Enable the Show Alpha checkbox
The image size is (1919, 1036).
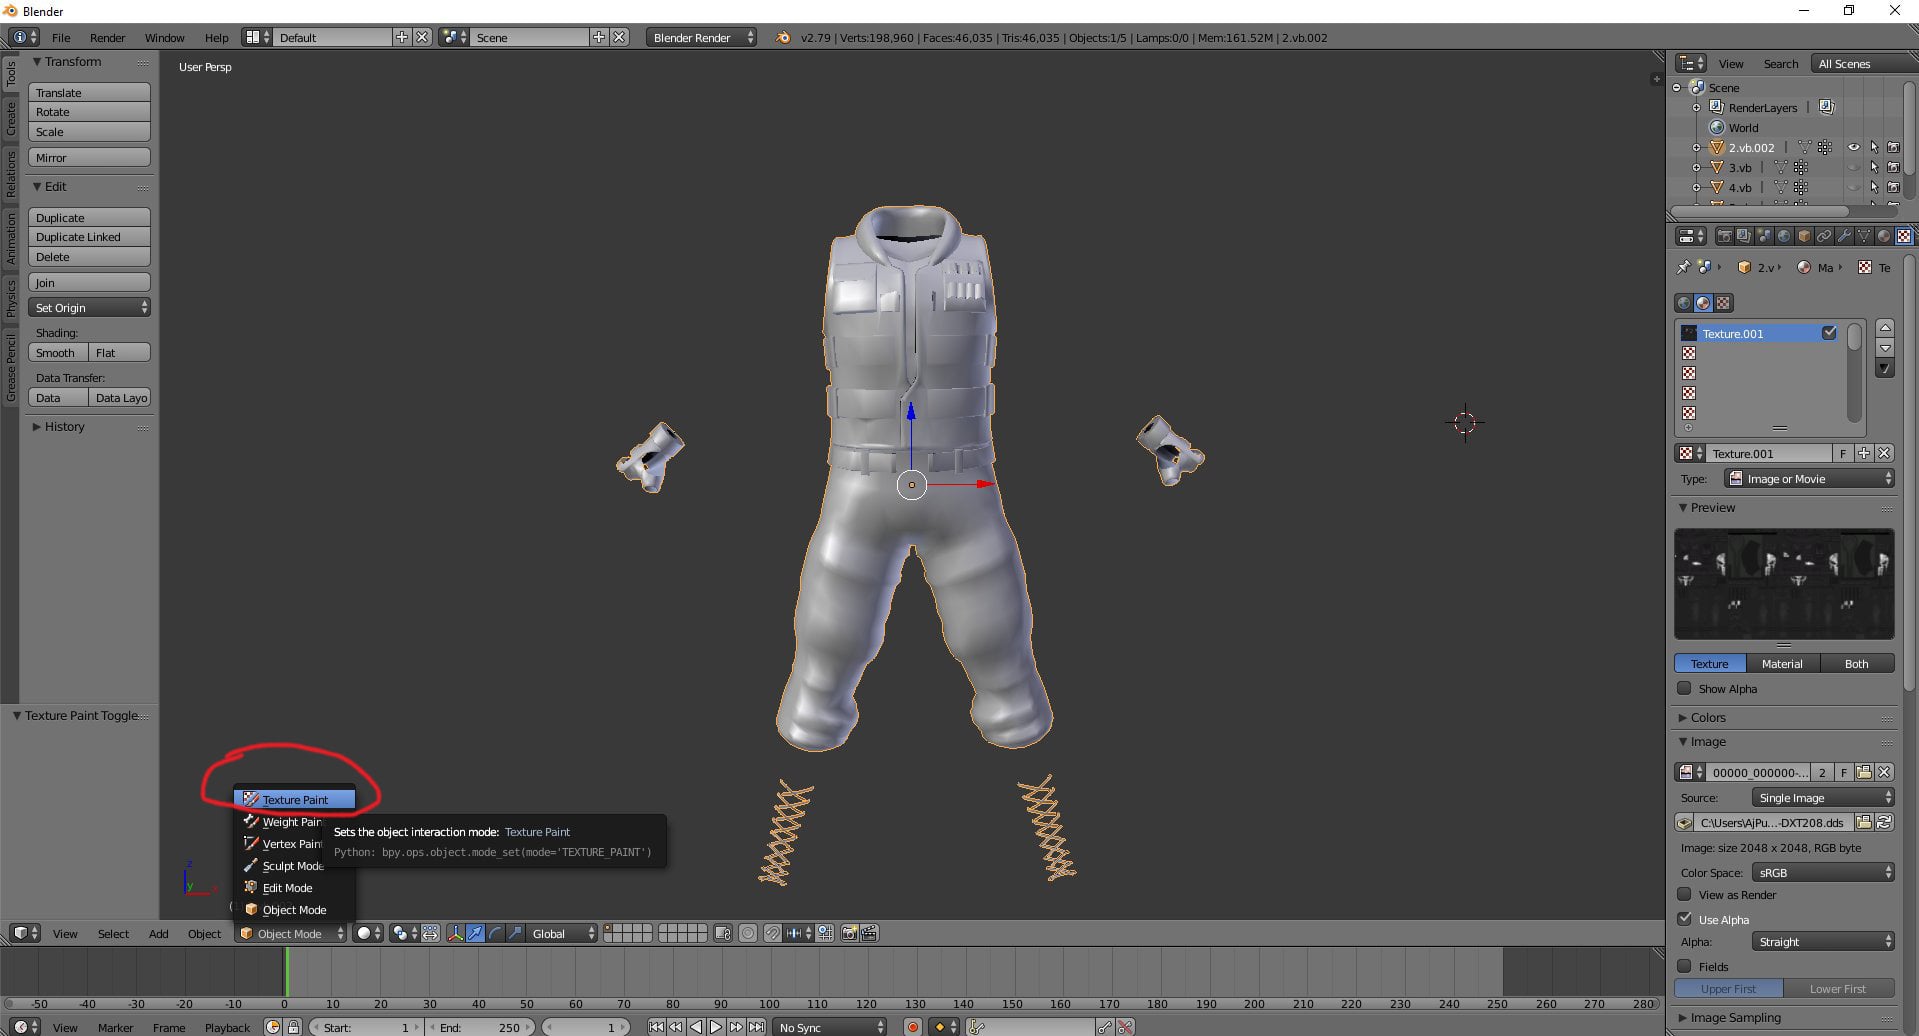[1684, 689]
